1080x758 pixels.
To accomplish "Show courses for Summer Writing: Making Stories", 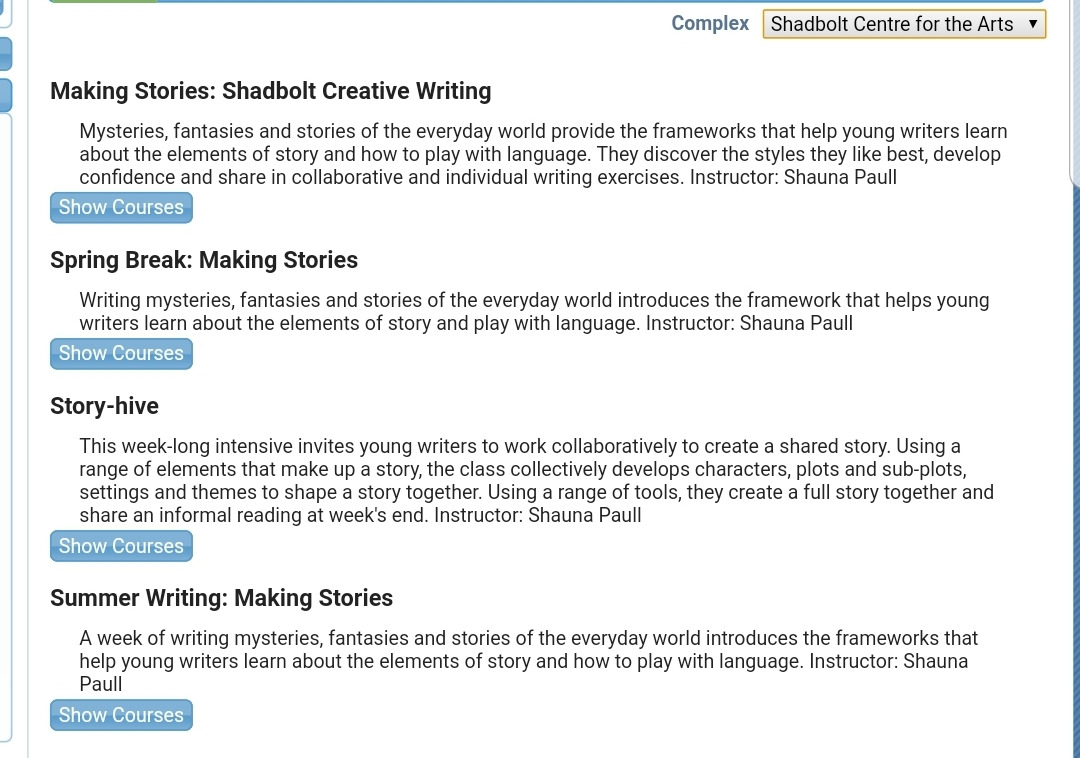I will (121, 716).
